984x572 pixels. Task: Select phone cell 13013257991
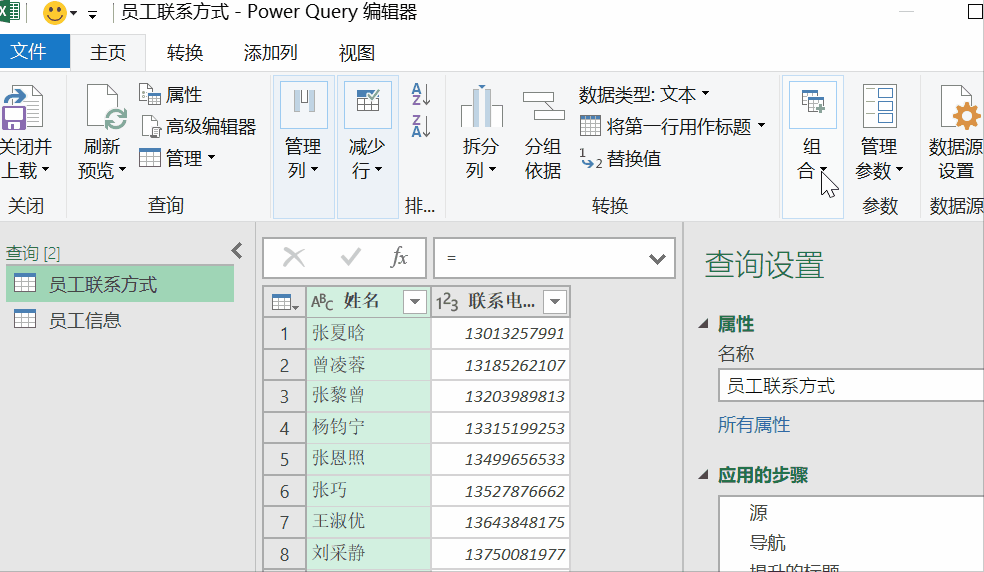coord(501,333)
